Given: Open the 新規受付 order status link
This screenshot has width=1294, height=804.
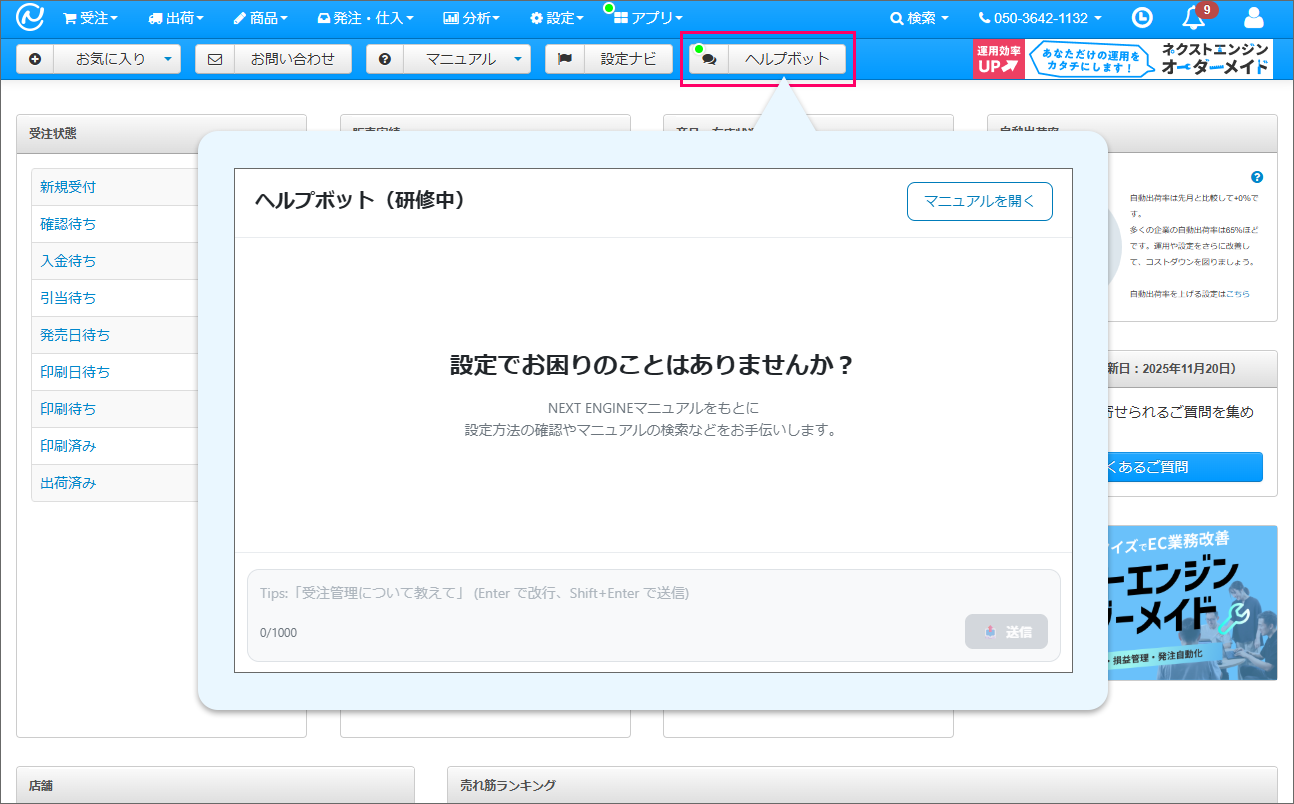Looking at the screenshot, I should tap(68, 187).
